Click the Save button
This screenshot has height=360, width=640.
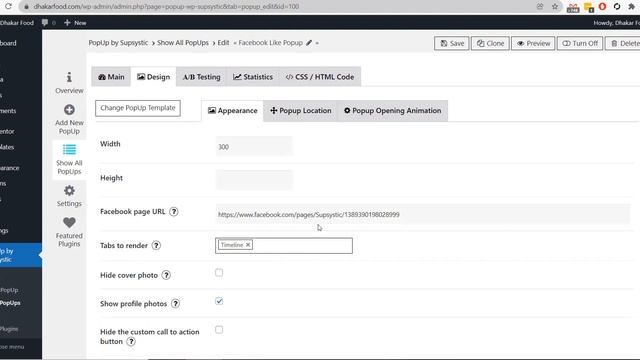[451, 43]
